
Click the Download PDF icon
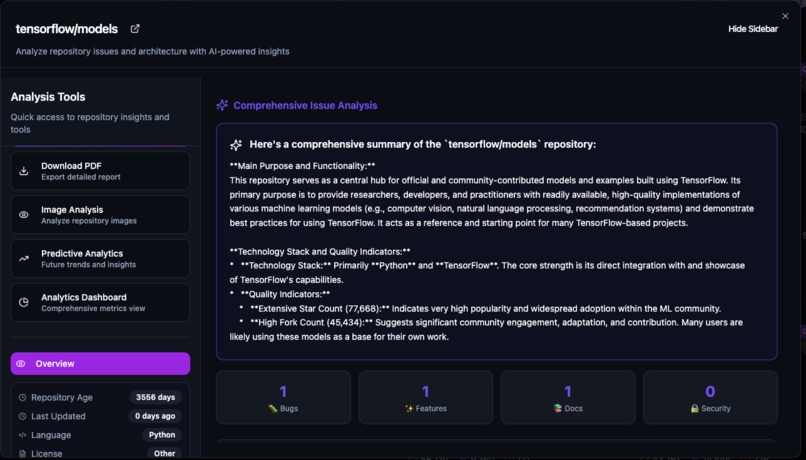point(24,171)
